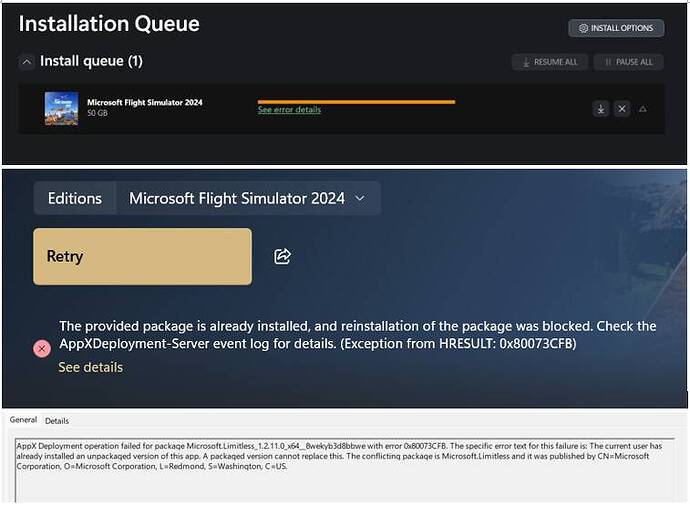This screenshot has width=690, height=506.
Task: Click the Retry button
Action: click(142, 256)
